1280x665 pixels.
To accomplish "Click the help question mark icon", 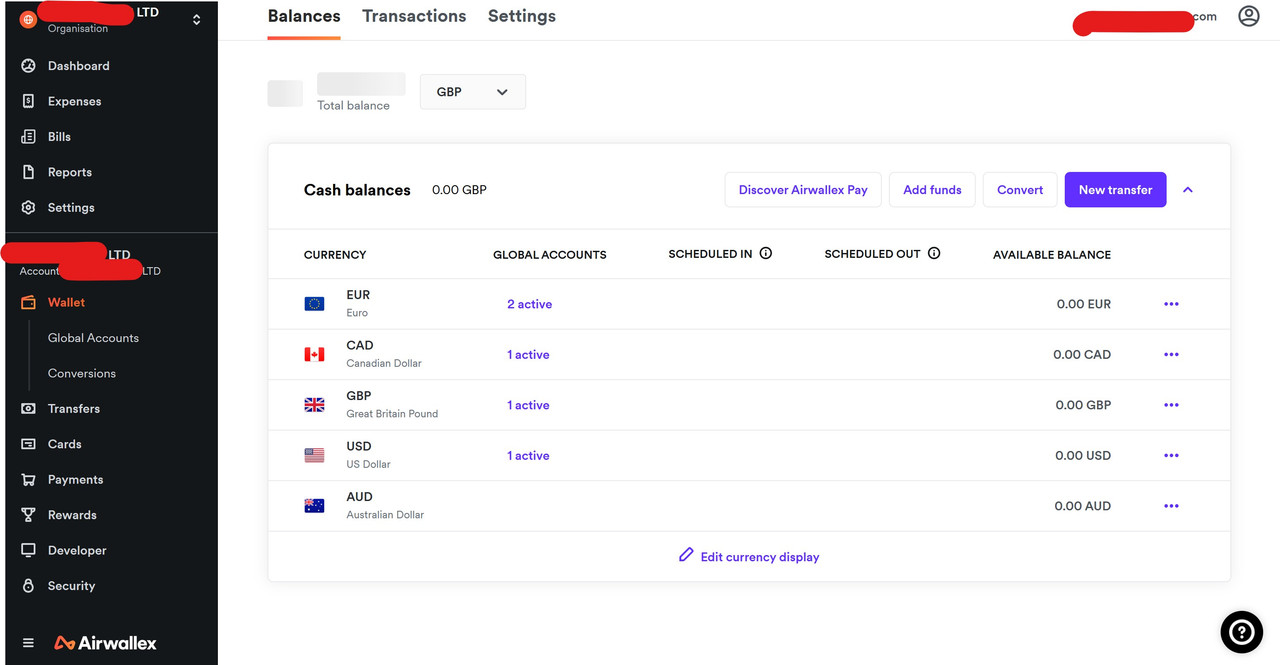I will pos(1241,631).
